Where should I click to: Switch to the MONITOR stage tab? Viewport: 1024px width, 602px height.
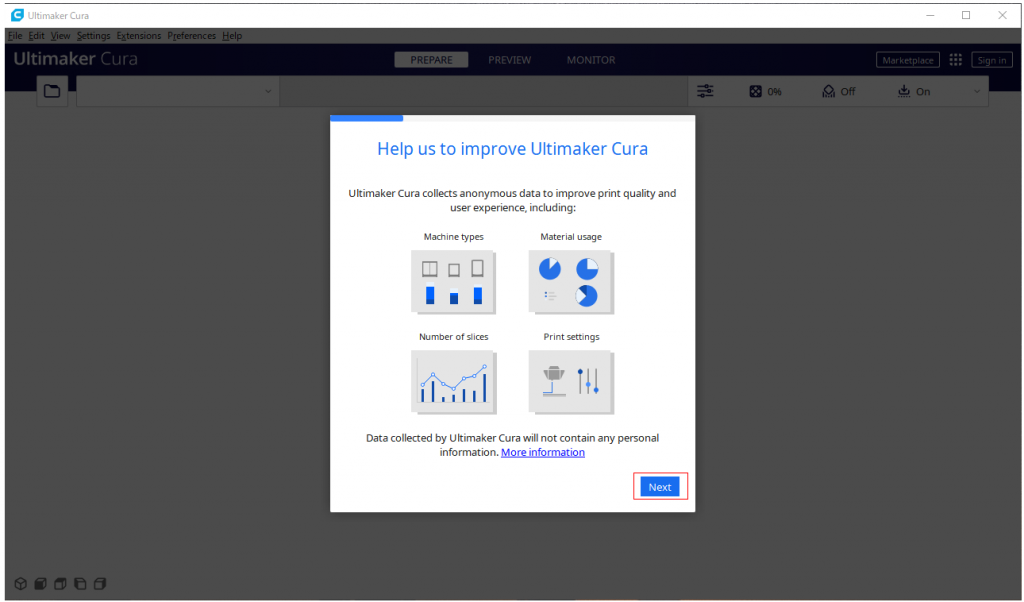(x=591, y=60)
